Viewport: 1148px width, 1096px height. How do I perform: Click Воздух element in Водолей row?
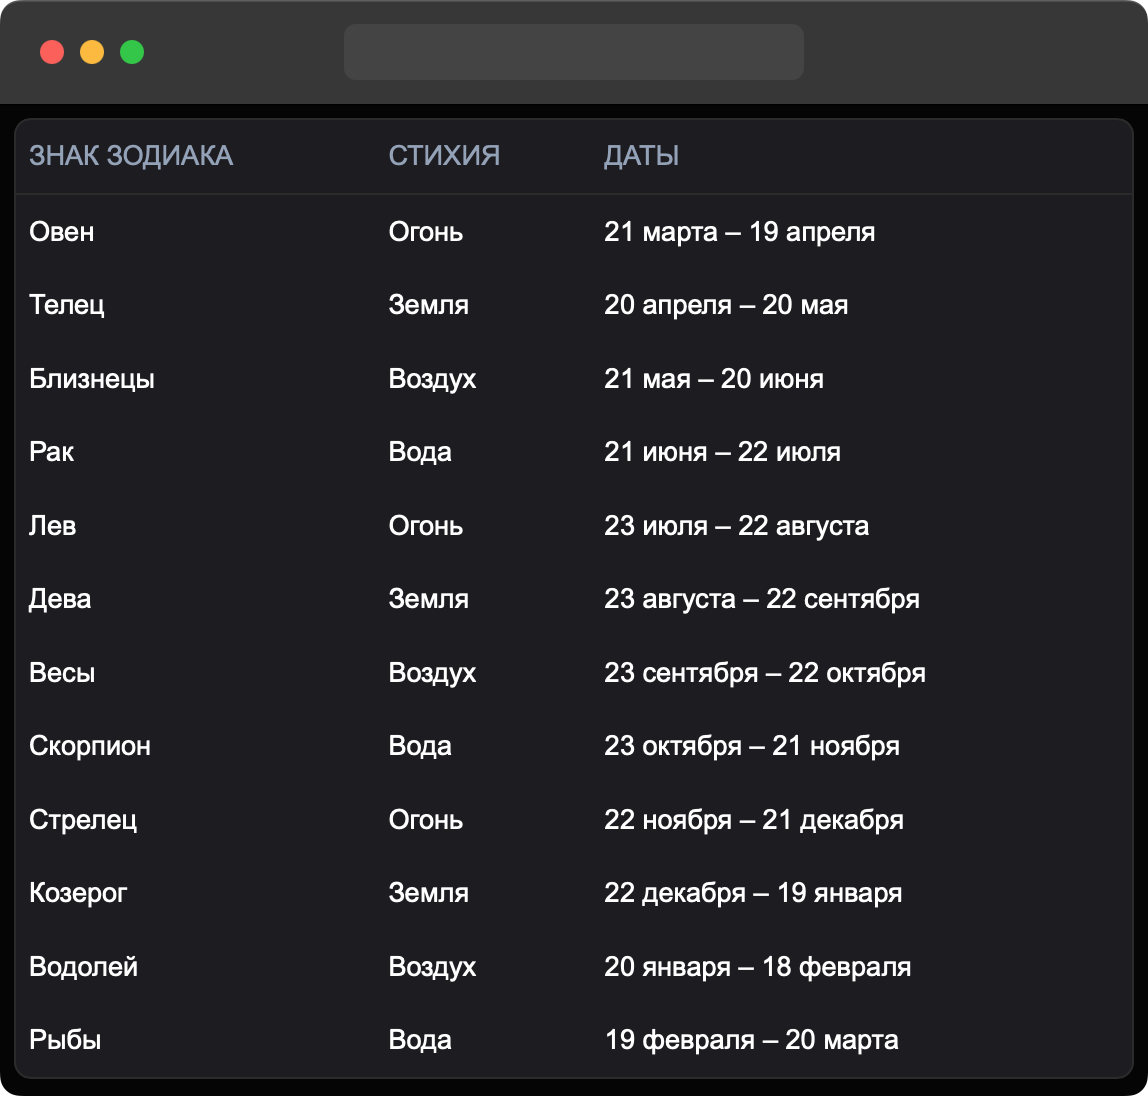tap(432, 967)
